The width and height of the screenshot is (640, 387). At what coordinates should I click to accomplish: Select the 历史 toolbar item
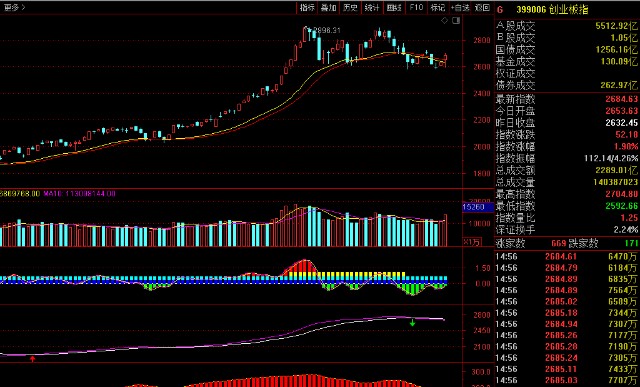pos(350,7)
